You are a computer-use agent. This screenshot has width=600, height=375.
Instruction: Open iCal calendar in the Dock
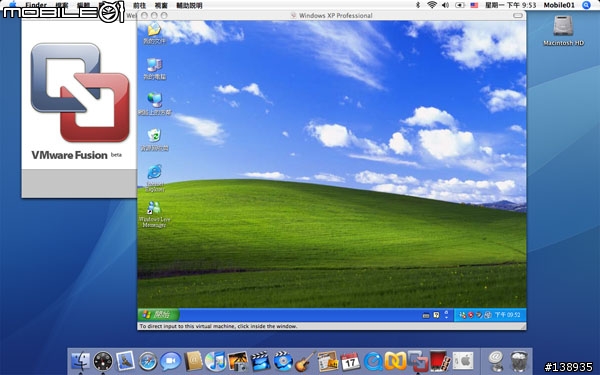pos(350,361)
